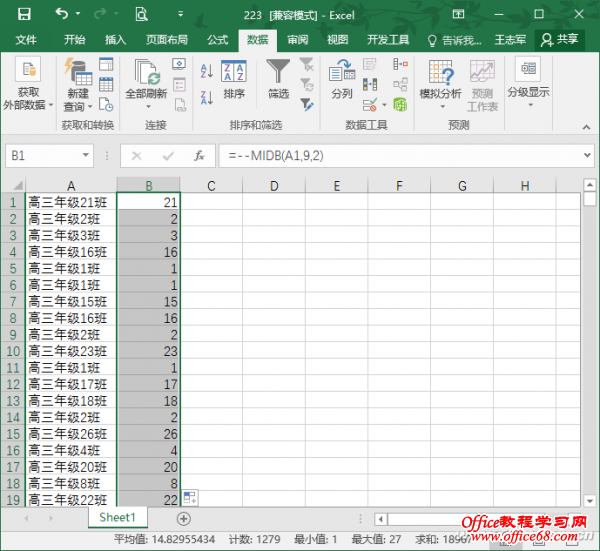600x551 pixels.
Task: Expand the 全部刷新 dropdown menu
Action: click(147, 107)
